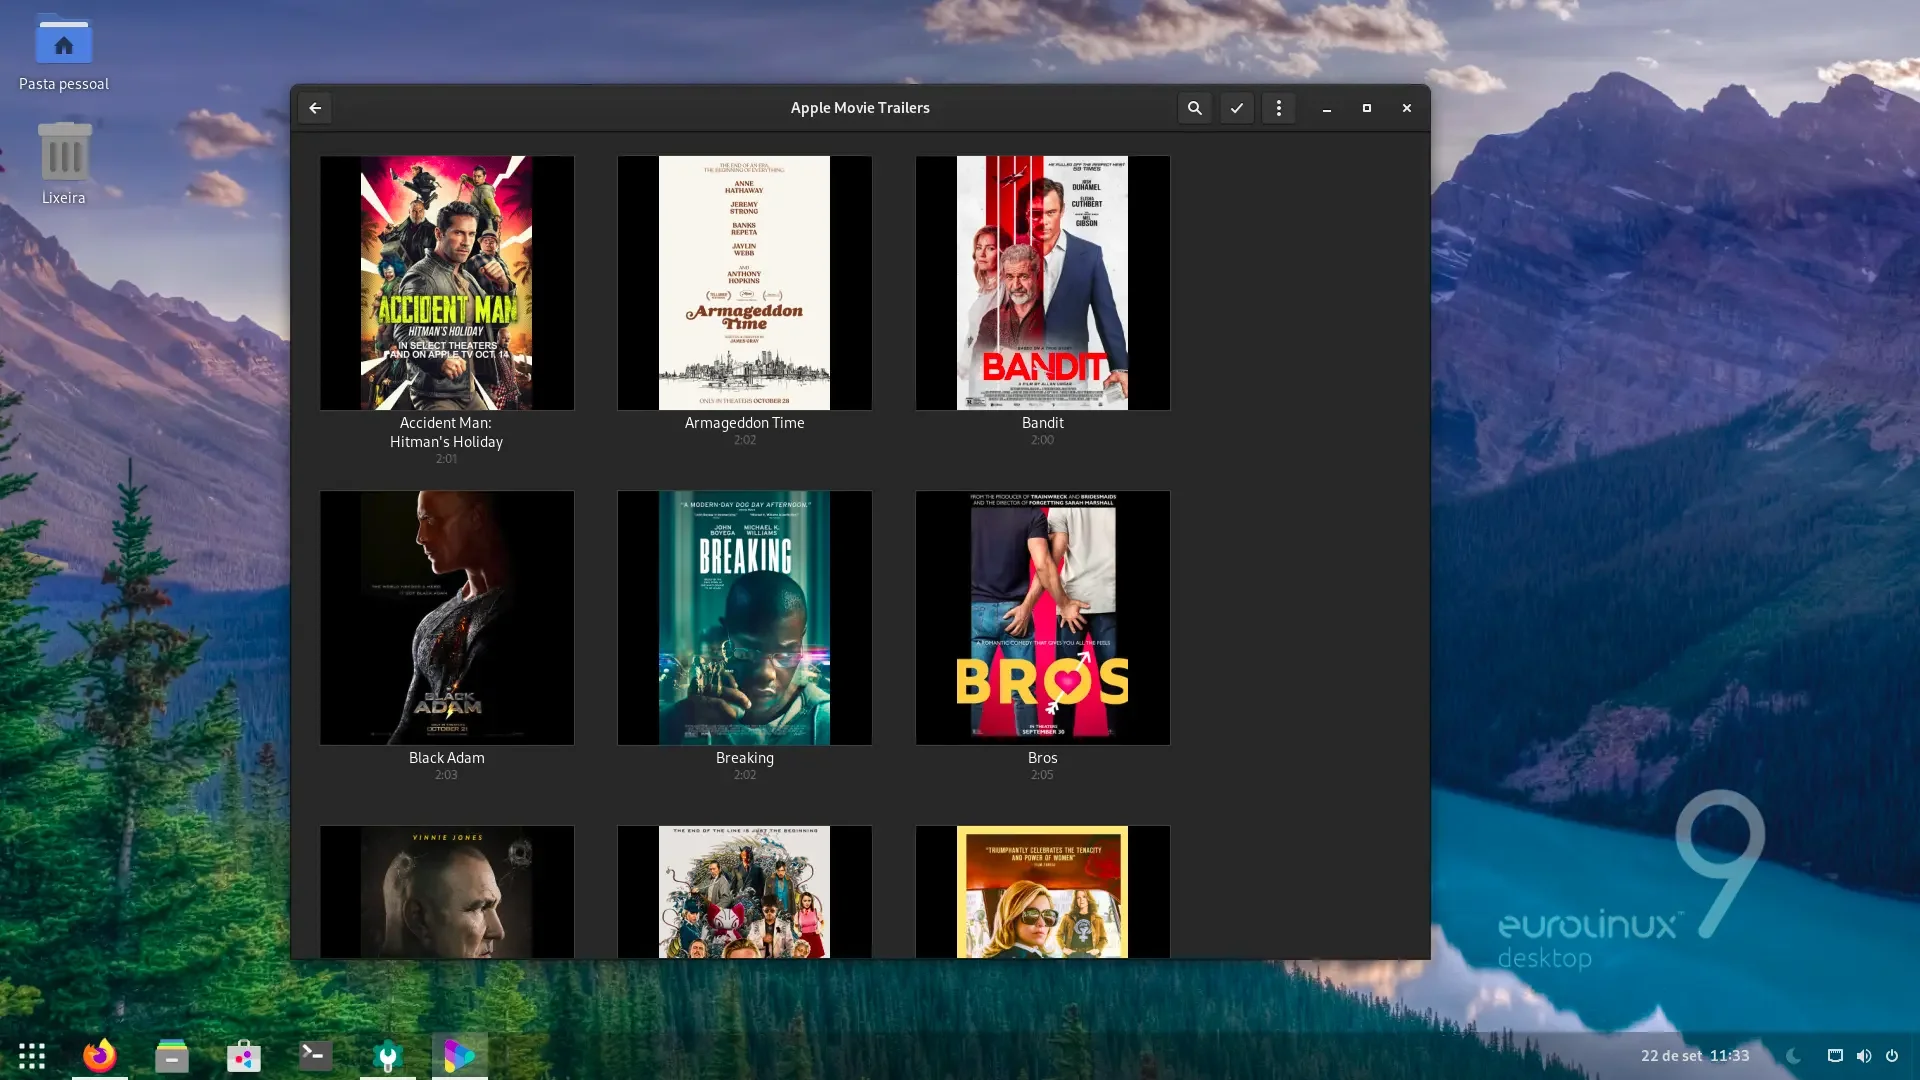Click the 'Bros' title text
This screenshot has width=1920, height=1080.
[1043, 758]
